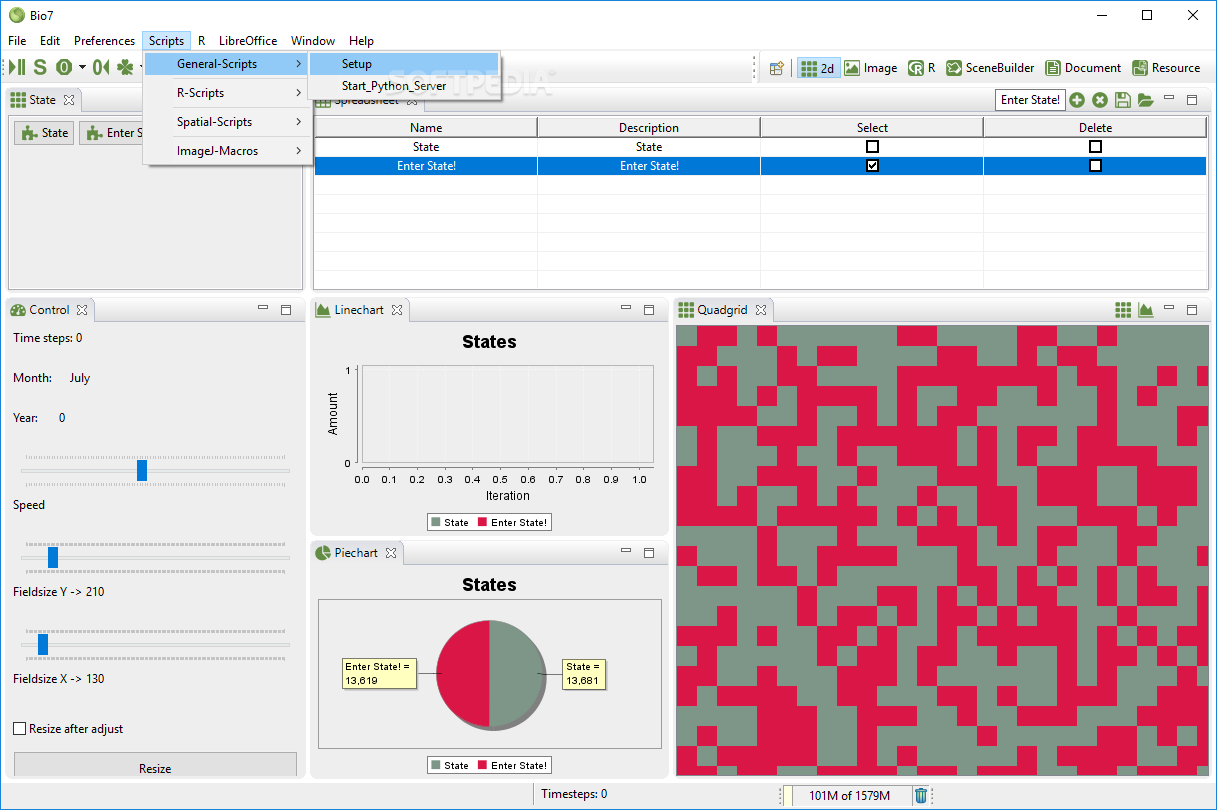Click the green X remove state icon

[x=1100, y=100]
